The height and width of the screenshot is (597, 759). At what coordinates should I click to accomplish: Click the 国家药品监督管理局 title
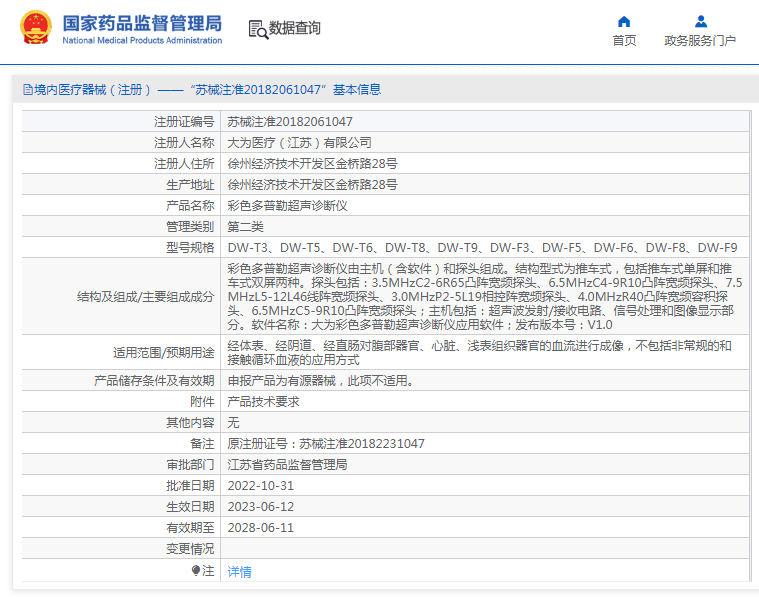pyautogui.click(x=142, y=23)
